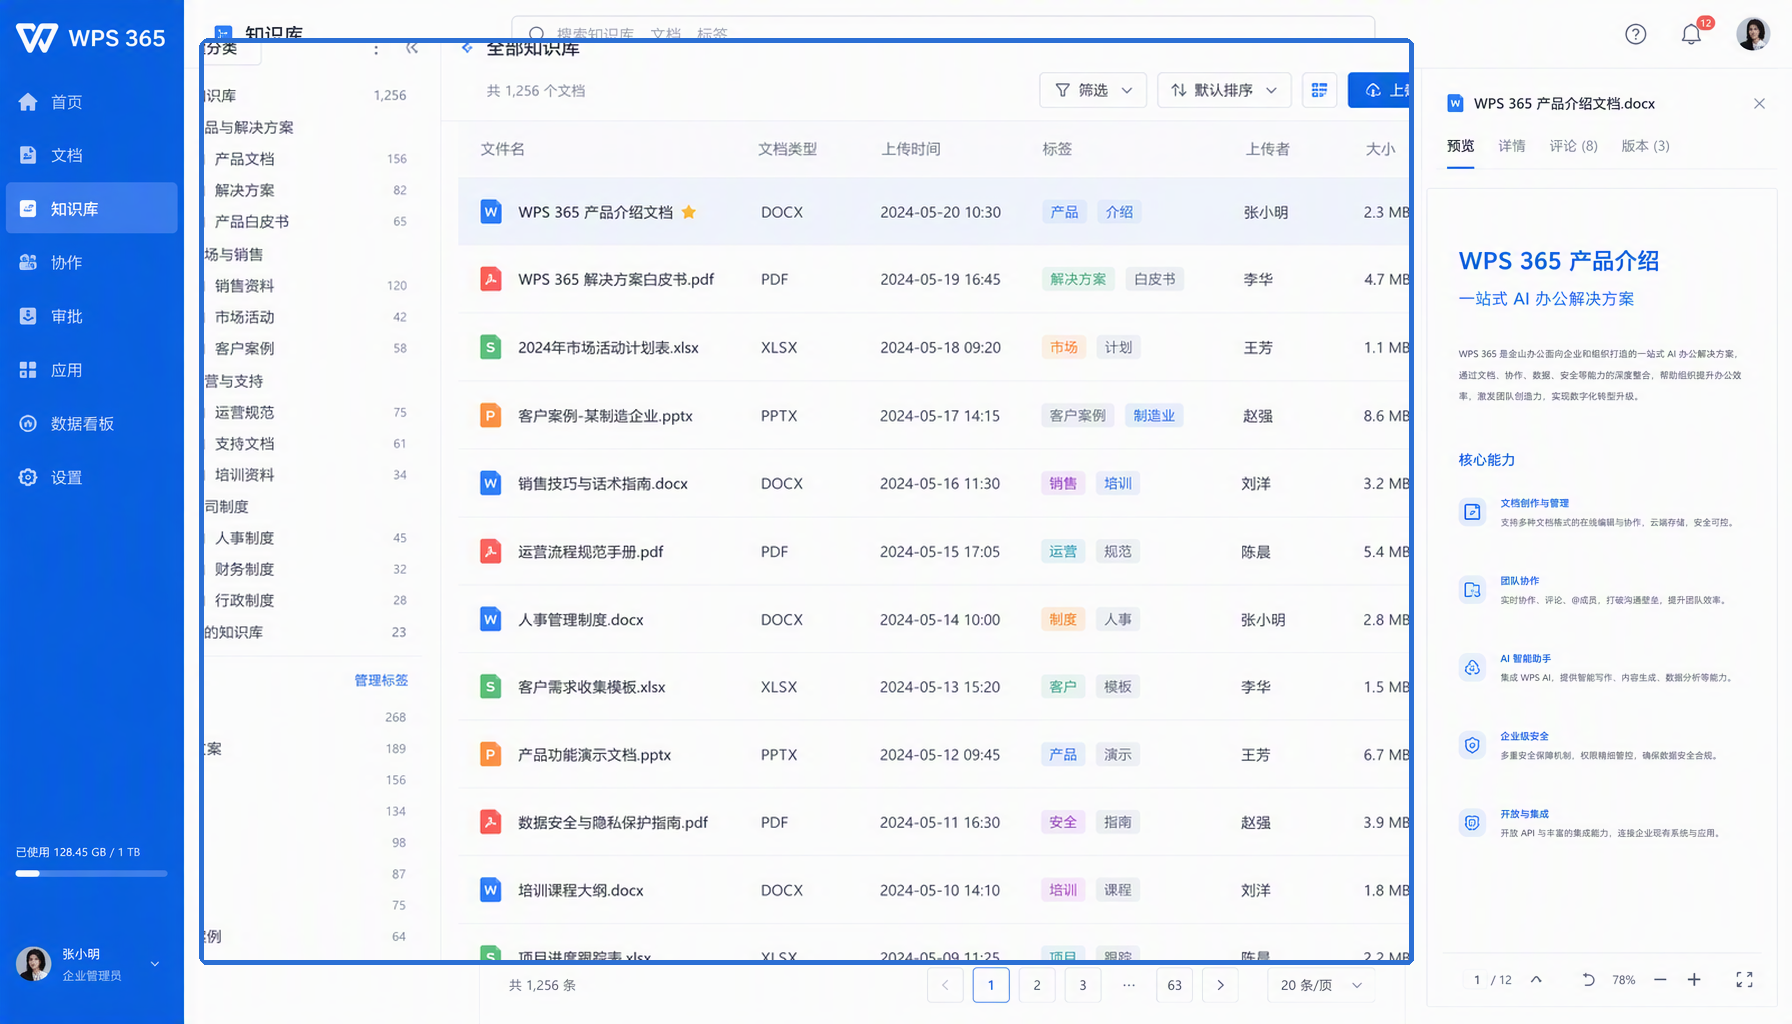Image resolution: width=1792 pixels, height=1024 pixels.
Task: Close the document preview panel
Action: [1759, 103]
